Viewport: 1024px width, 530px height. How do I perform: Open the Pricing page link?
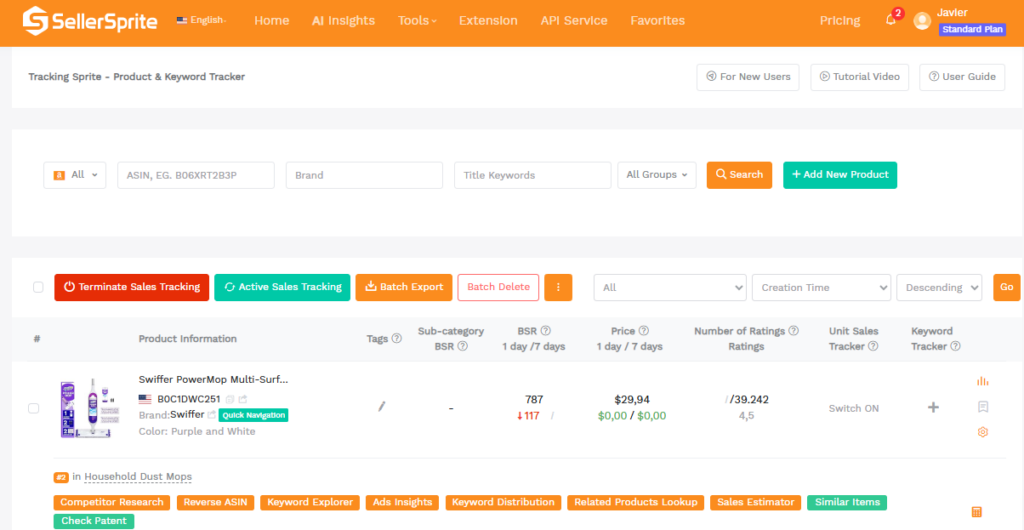tap(840, 21)
